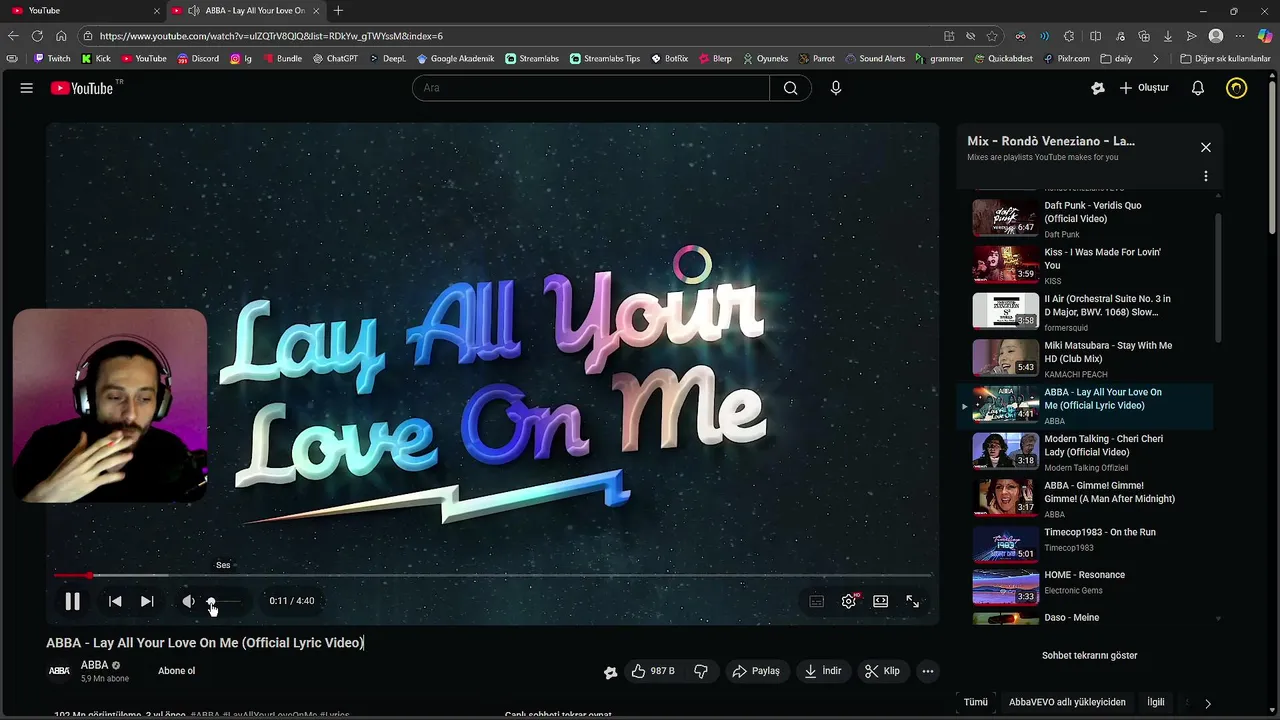Screen dimensions: 1280x720
Task: Show more bookmarks with chevron
Action: pyautogui.click(x=1156, y=58)
